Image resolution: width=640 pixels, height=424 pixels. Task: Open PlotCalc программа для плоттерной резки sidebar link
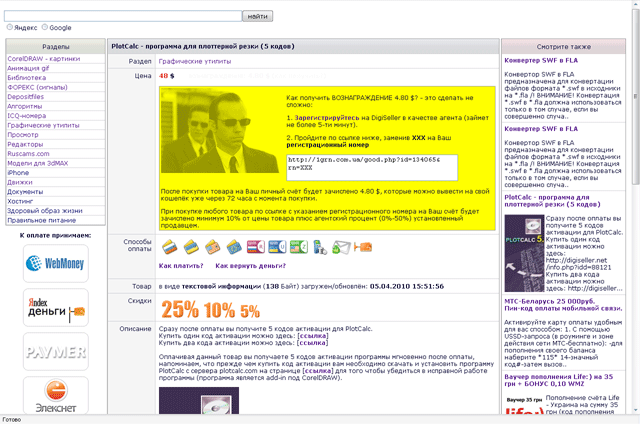point(552,201)
